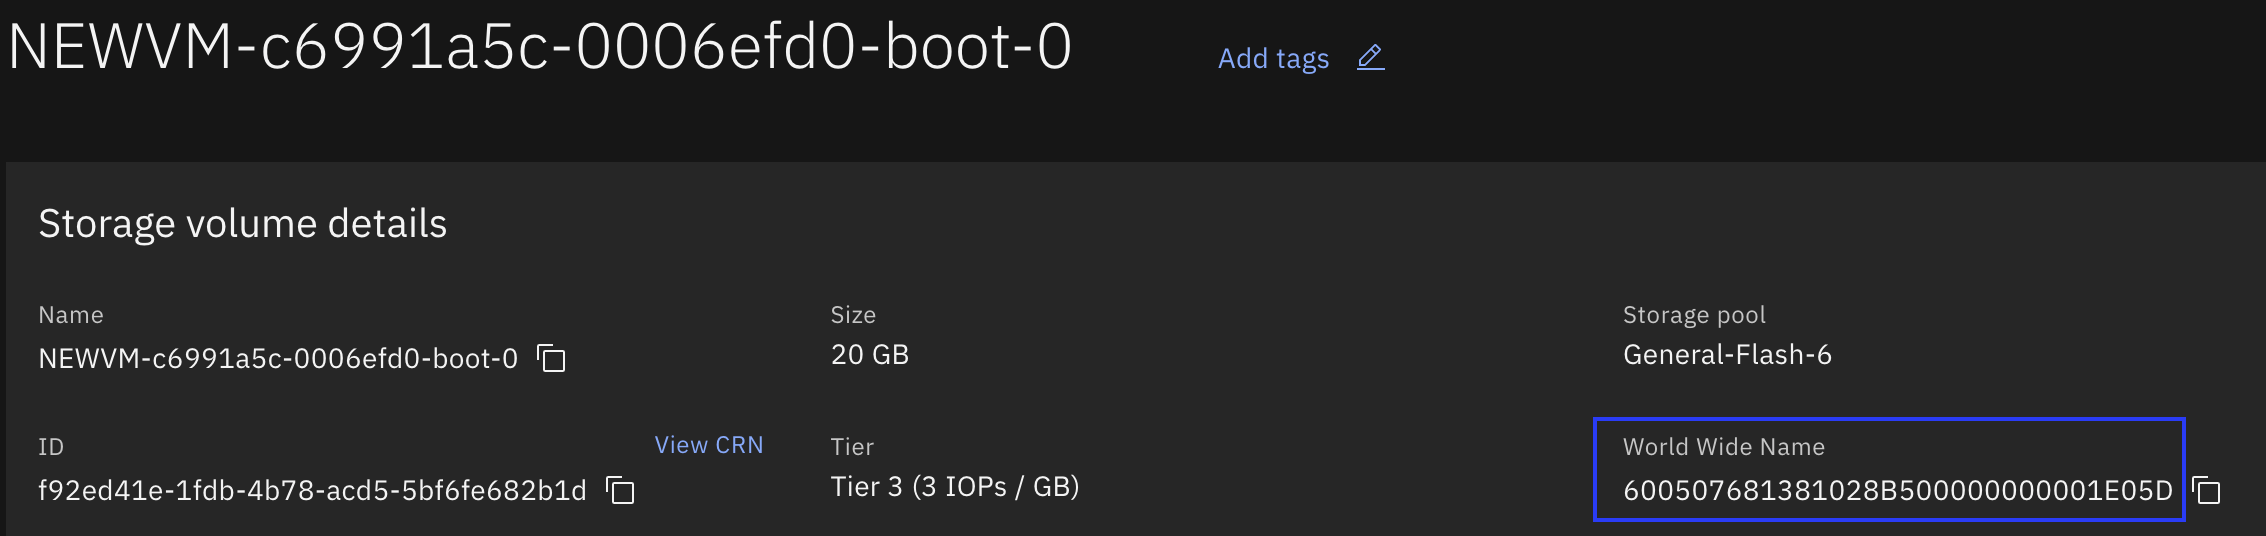Click the World Wide Name field label
Viewport: 2266px width, 536px height.
(x=1724, y=447)
